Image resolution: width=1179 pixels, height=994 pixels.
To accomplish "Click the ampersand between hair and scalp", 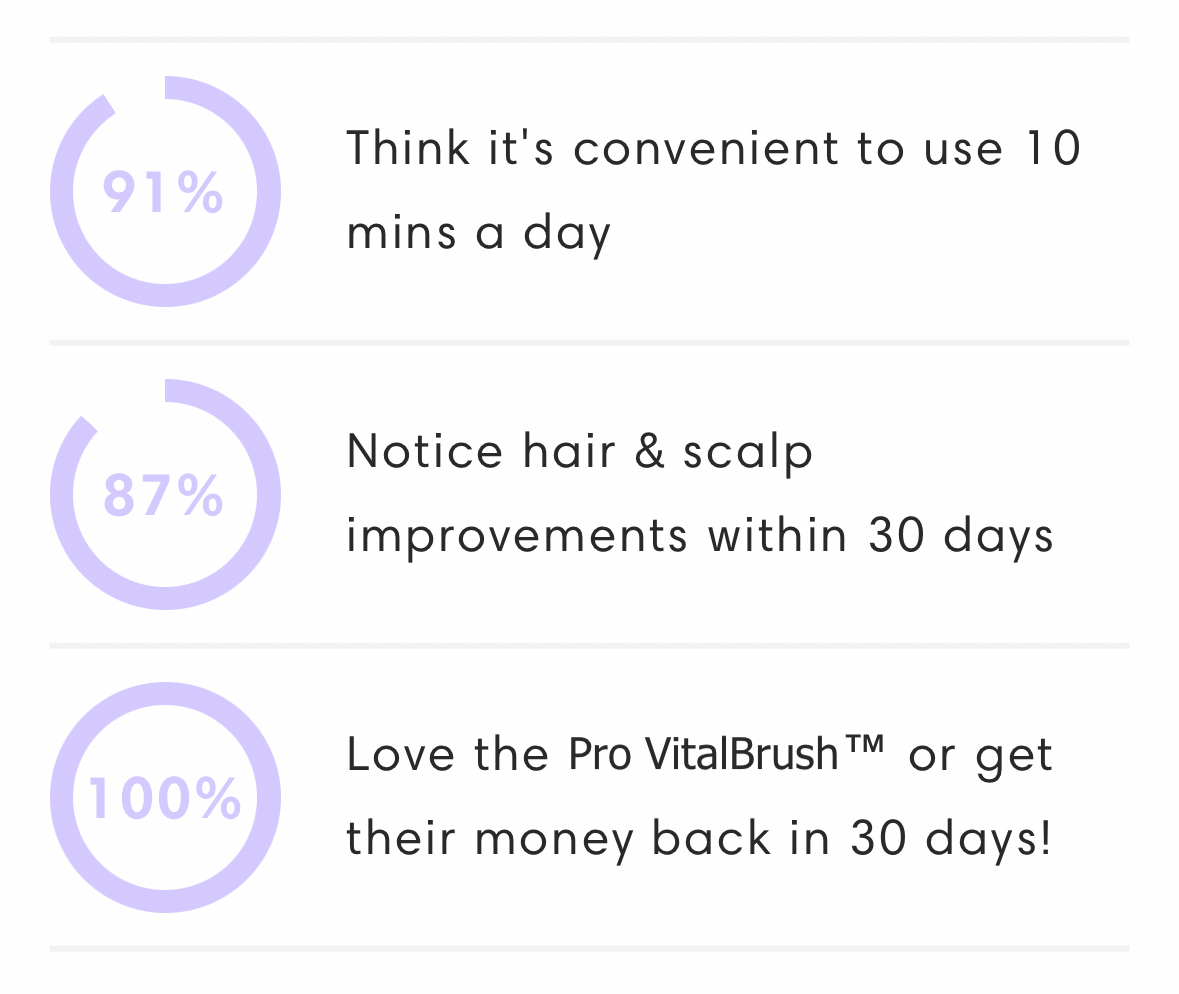I will (x=650, y=452).
